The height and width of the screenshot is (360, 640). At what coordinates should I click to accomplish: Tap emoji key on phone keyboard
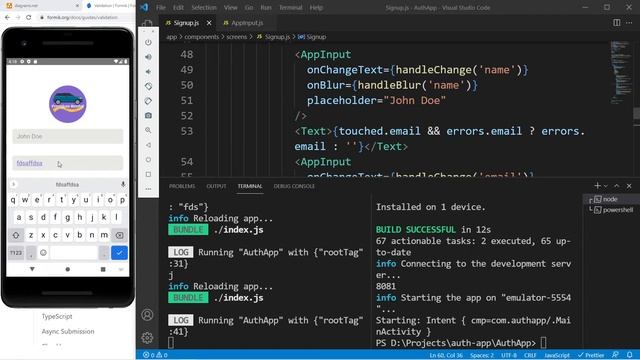tap(43, 253)
